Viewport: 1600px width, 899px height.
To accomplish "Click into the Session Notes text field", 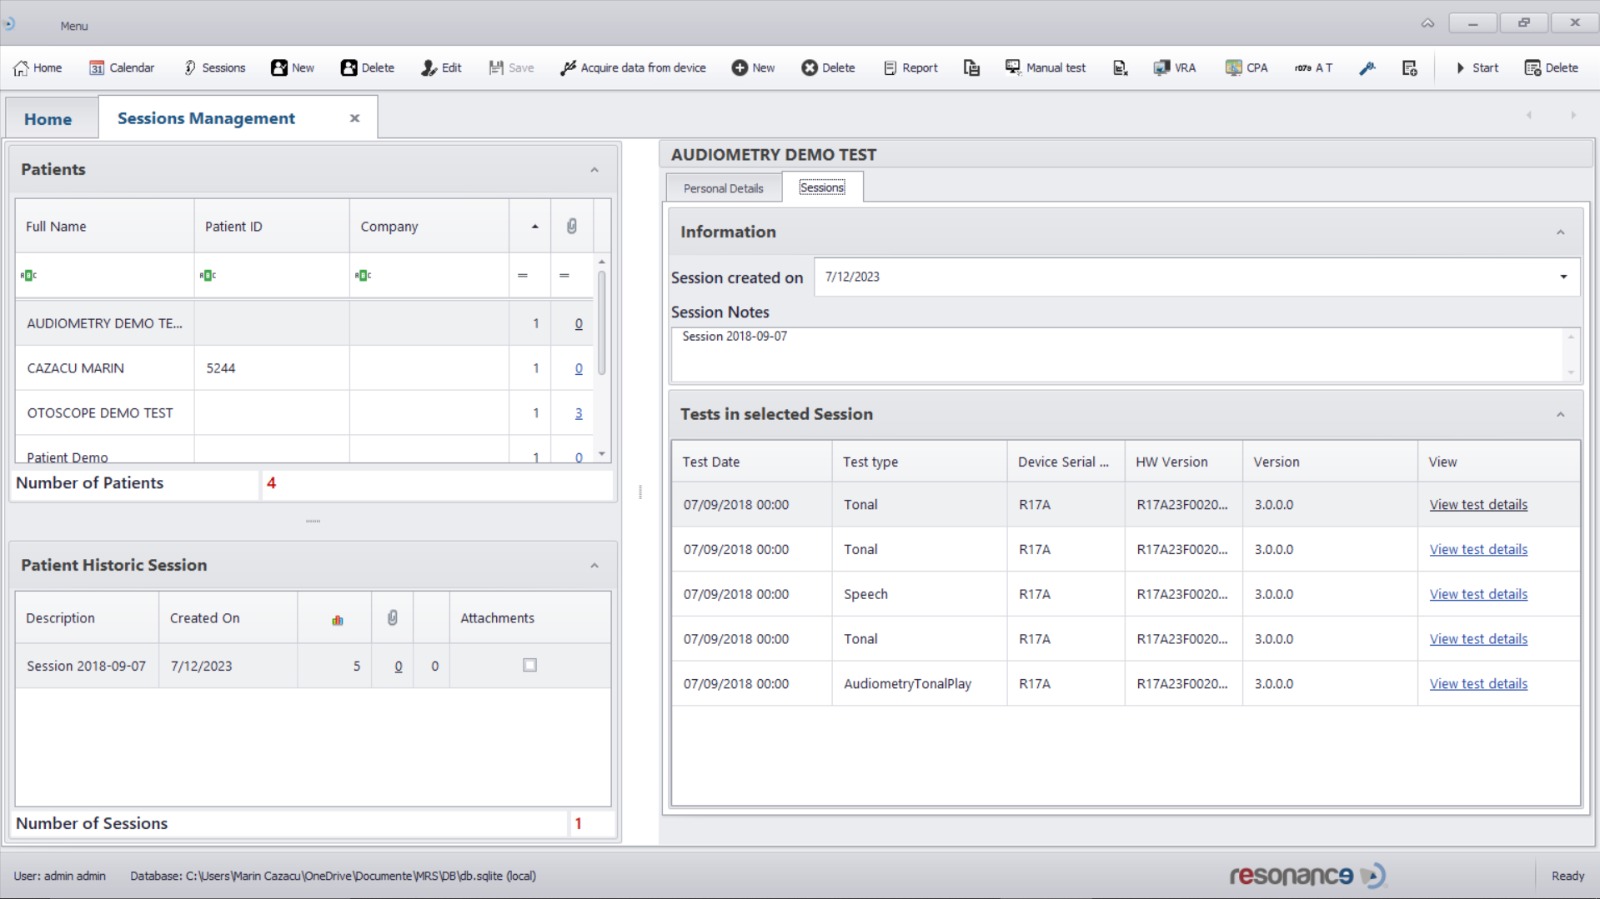I will click(1116, 355).
